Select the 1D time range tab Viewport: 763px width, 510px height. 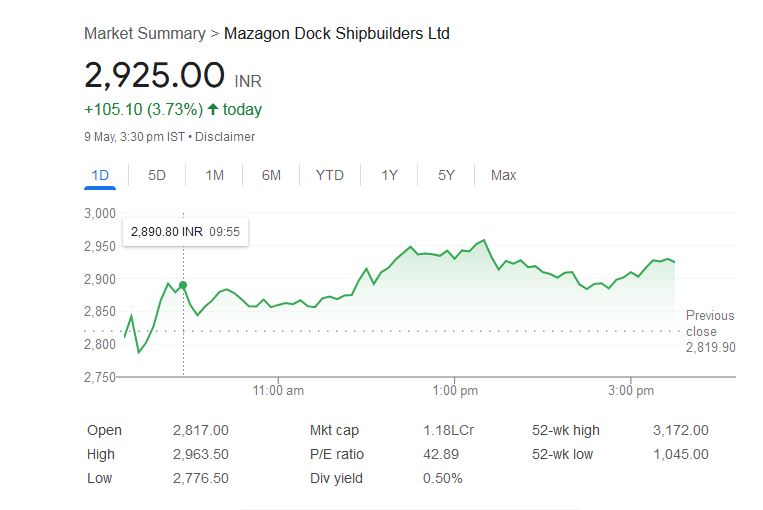tap(100, 175)
